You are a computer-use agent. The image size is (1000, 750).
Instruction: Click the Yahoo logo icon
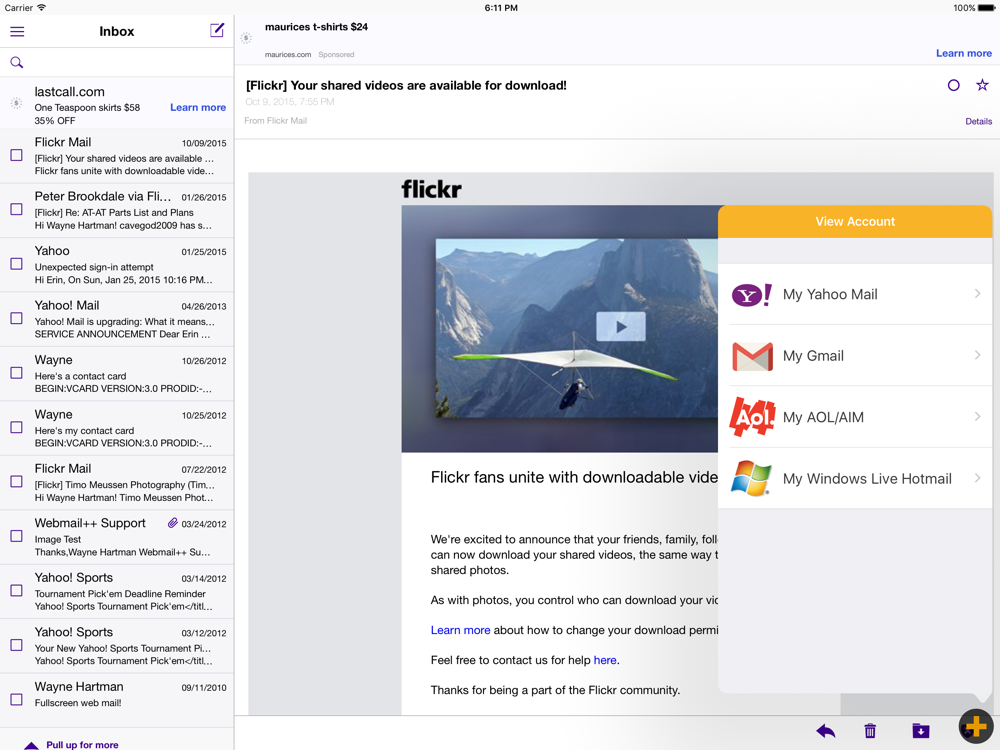coord(752,295)
